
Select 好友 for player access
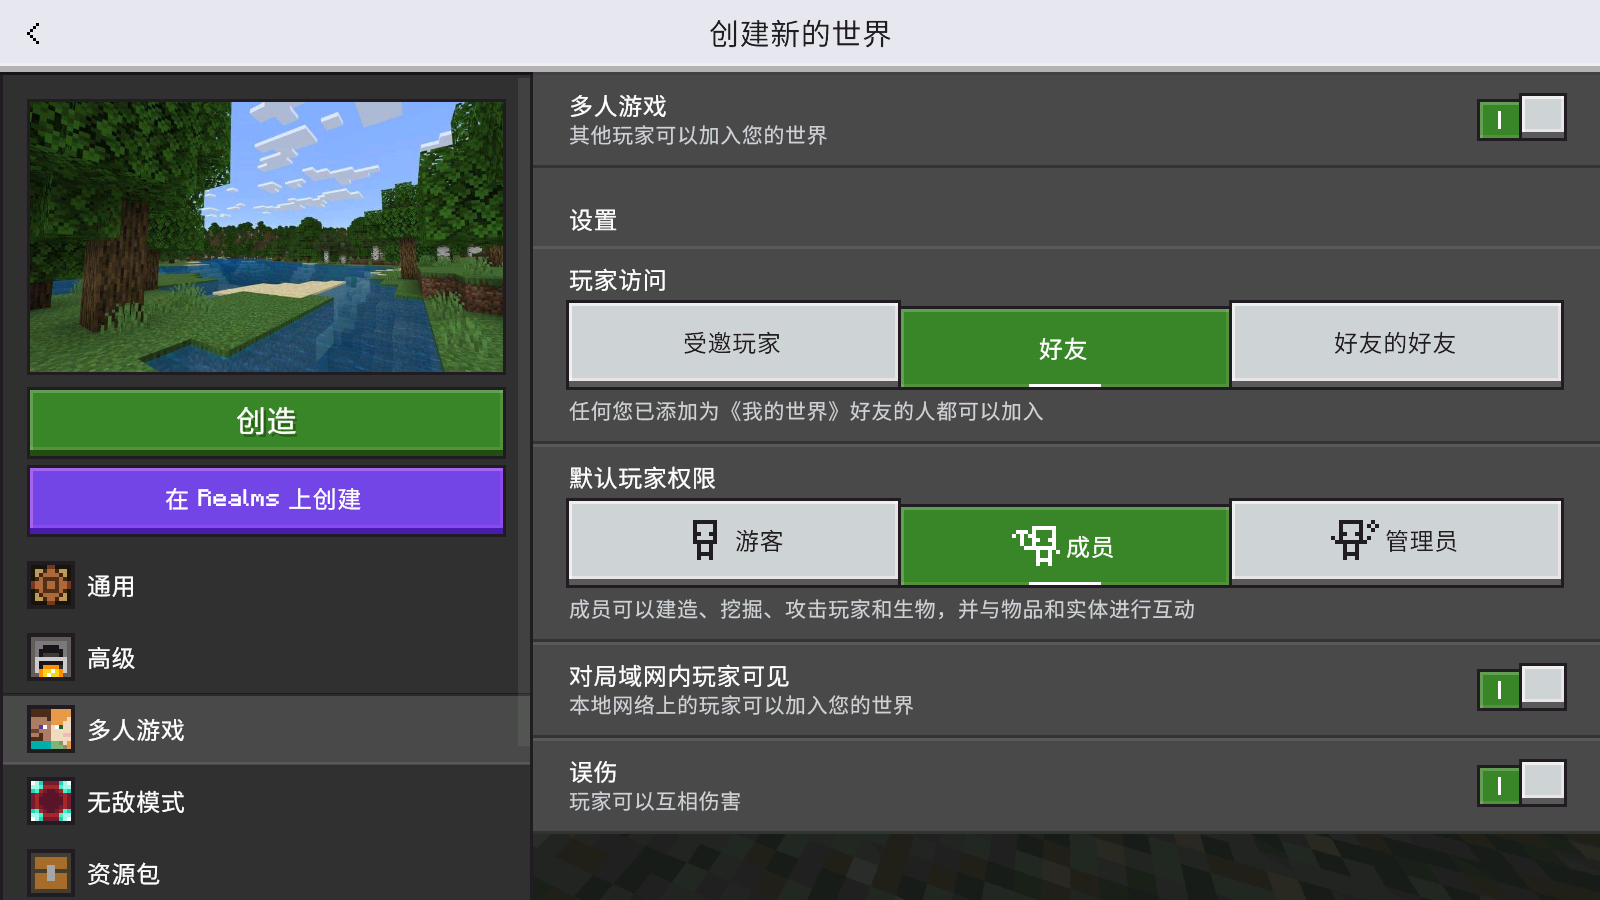tap(1064, 347)
